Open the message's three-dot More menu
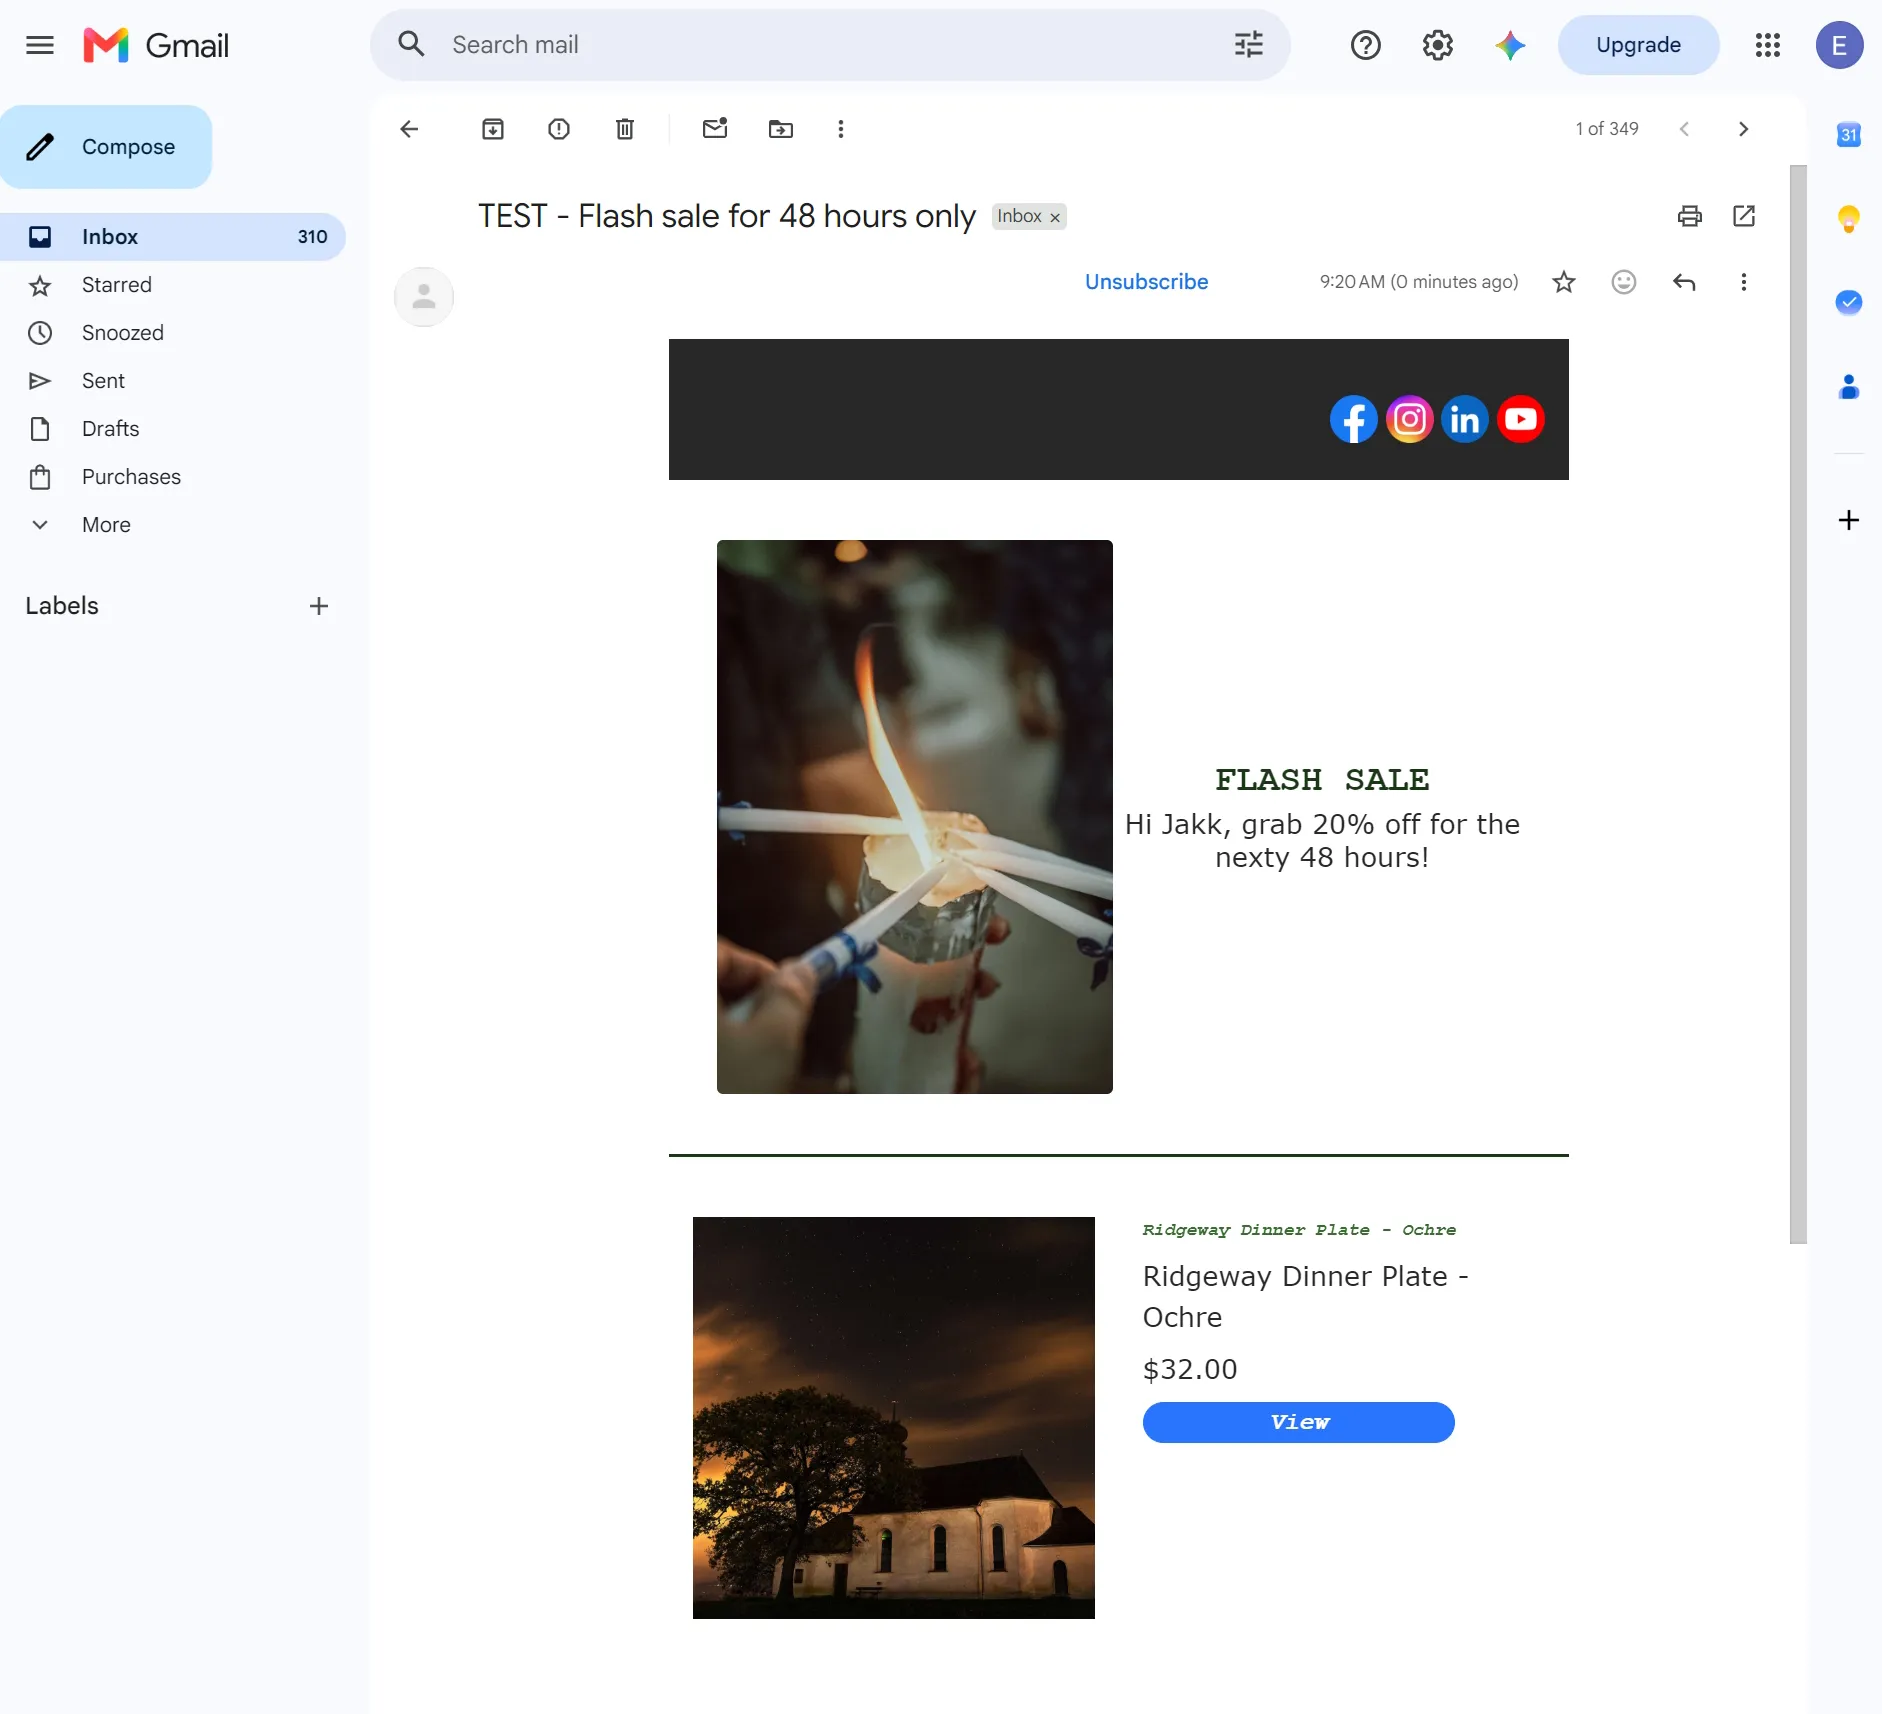This screenshot has height=1714, width=1882. pos(1744,282)
